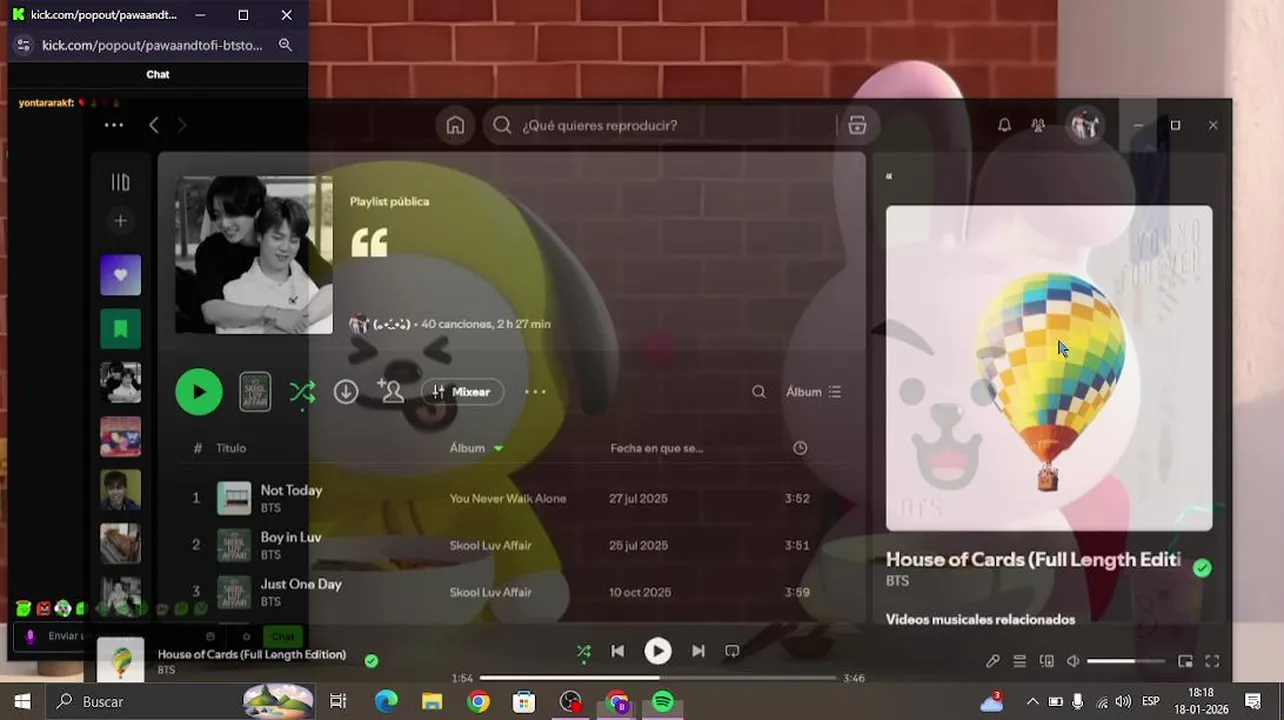Toggle shuffle in the playback bar
The image size is (1284, 720).
pos(583,651)
